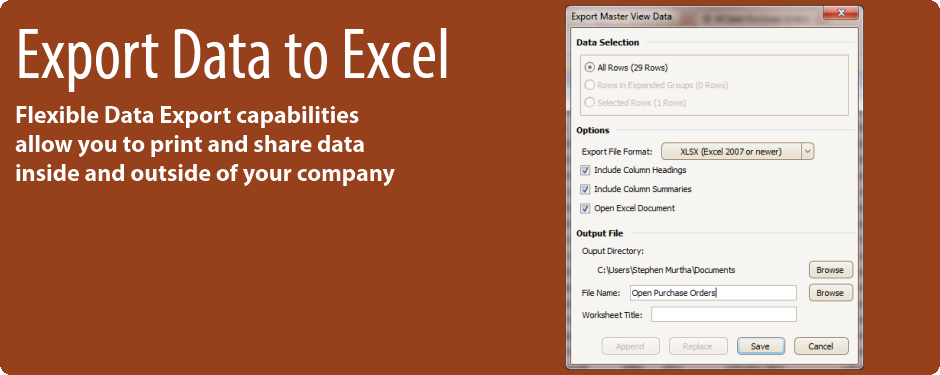This screenshot has width=940, height=375.
Task: Open the Export File Format dropdown arrow
Action: point(808,152)
